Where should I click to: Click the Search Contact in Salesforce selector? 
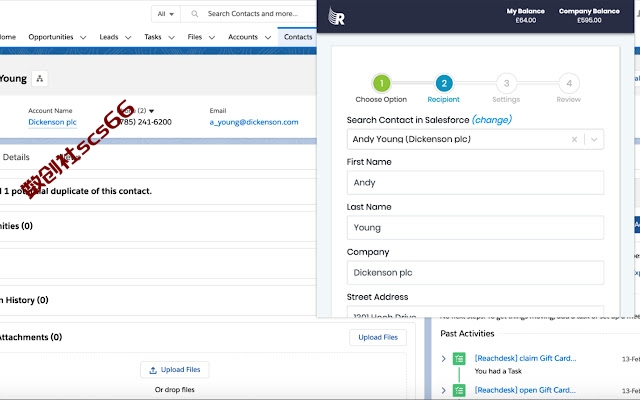coord(475,139)
